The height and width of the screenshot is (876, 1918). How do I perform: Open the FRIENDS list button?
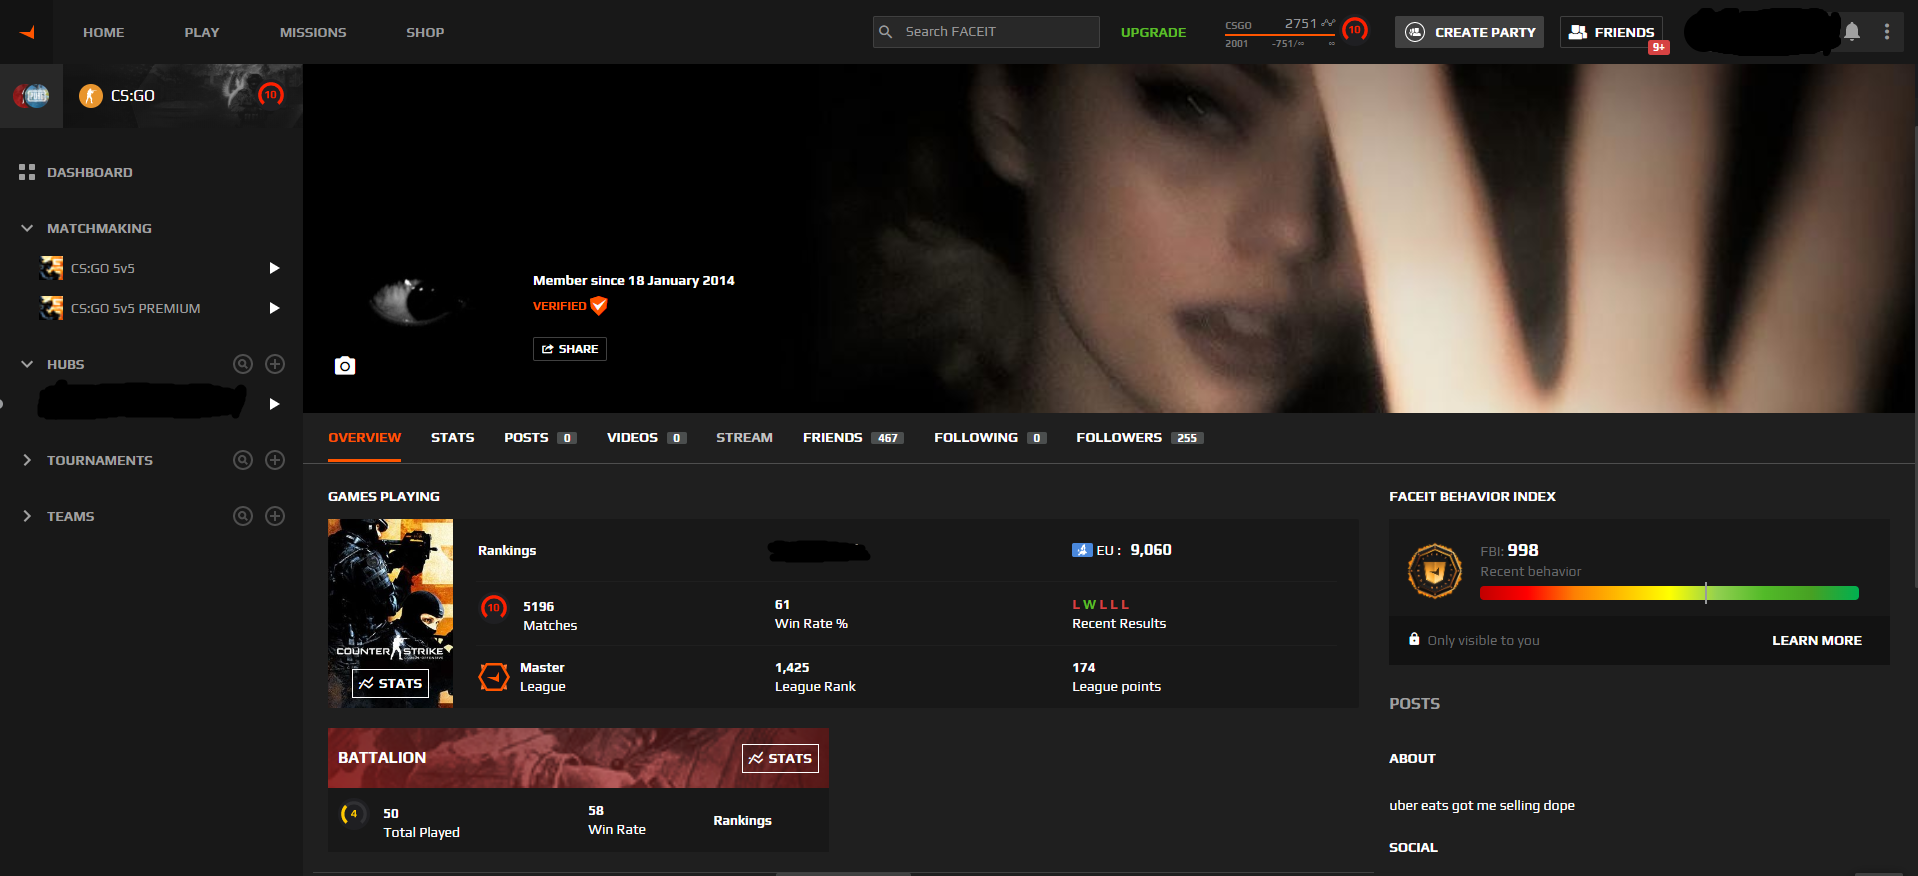pos(1611,32)
